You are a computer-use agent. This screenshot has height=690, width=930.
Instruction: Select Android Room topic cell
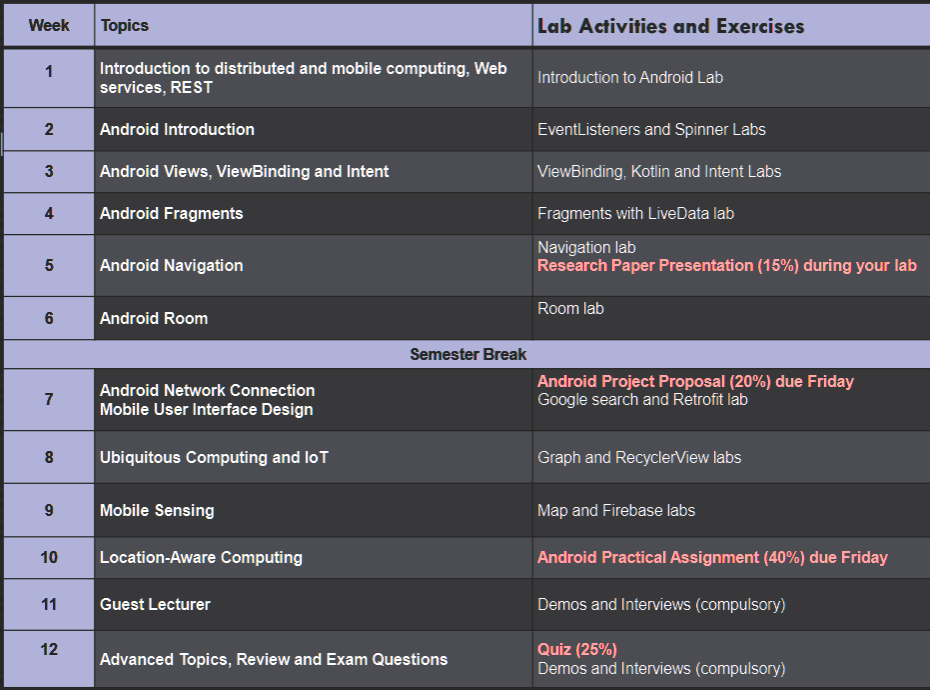pos(313,318)
